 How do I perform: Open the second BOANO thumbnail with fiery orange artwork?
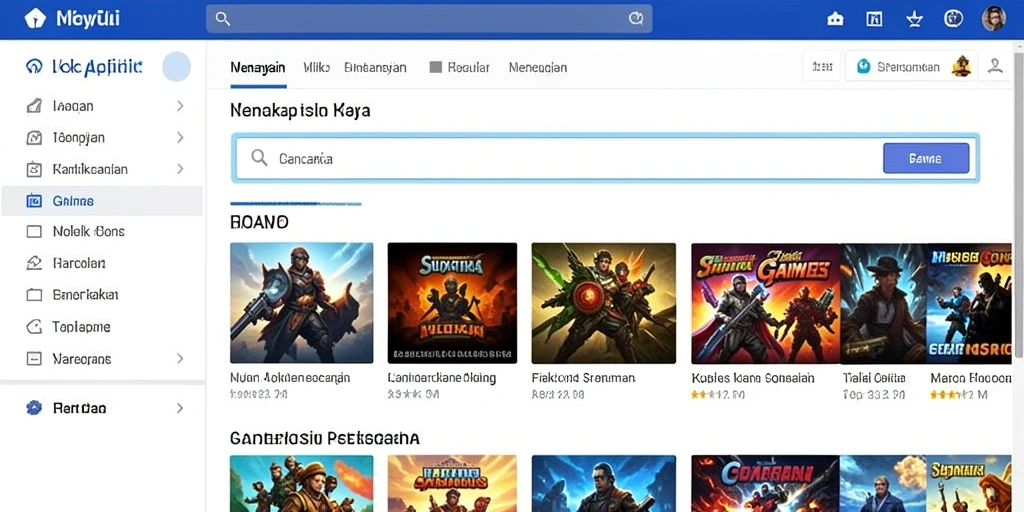[452, 303]
